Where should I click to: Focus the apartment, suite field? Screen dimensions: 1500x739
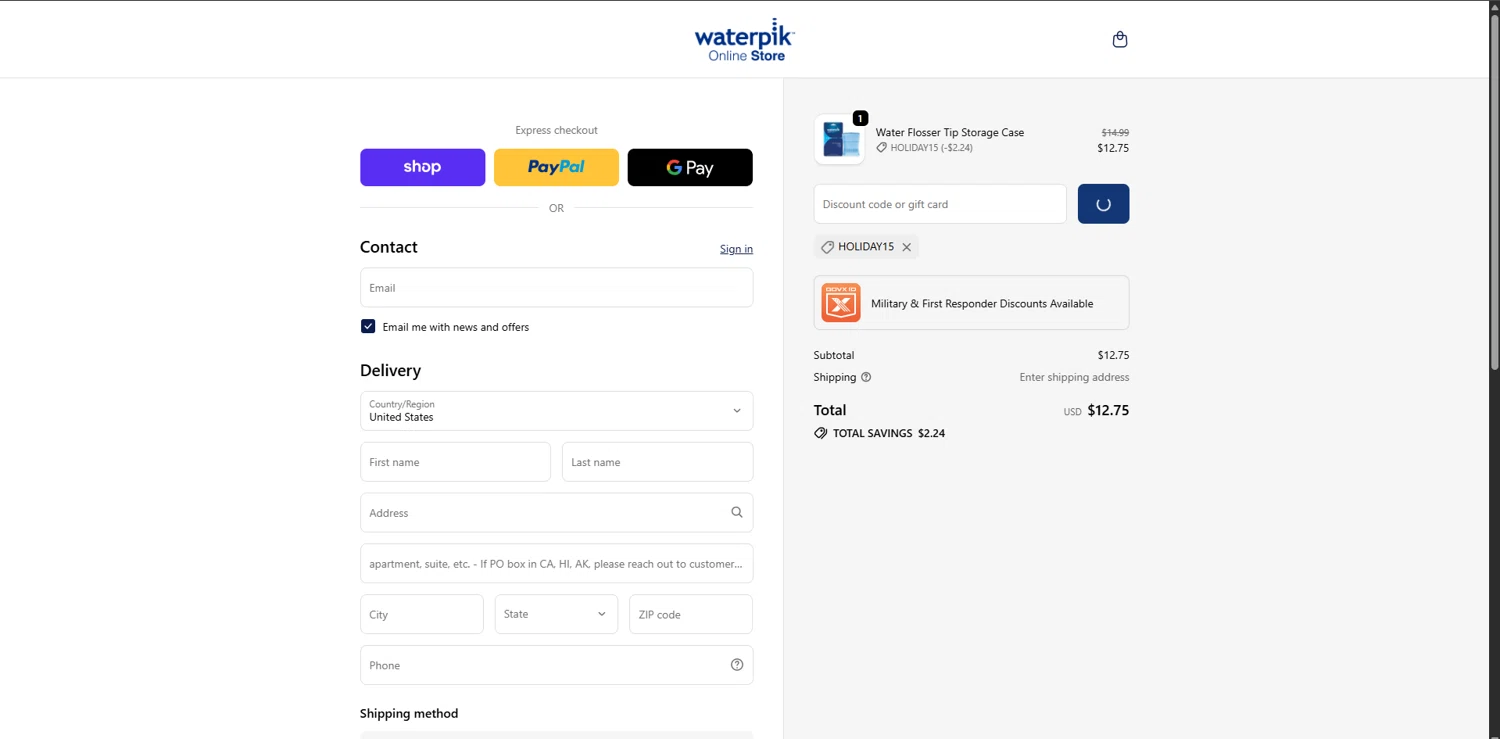pos(556,564)
